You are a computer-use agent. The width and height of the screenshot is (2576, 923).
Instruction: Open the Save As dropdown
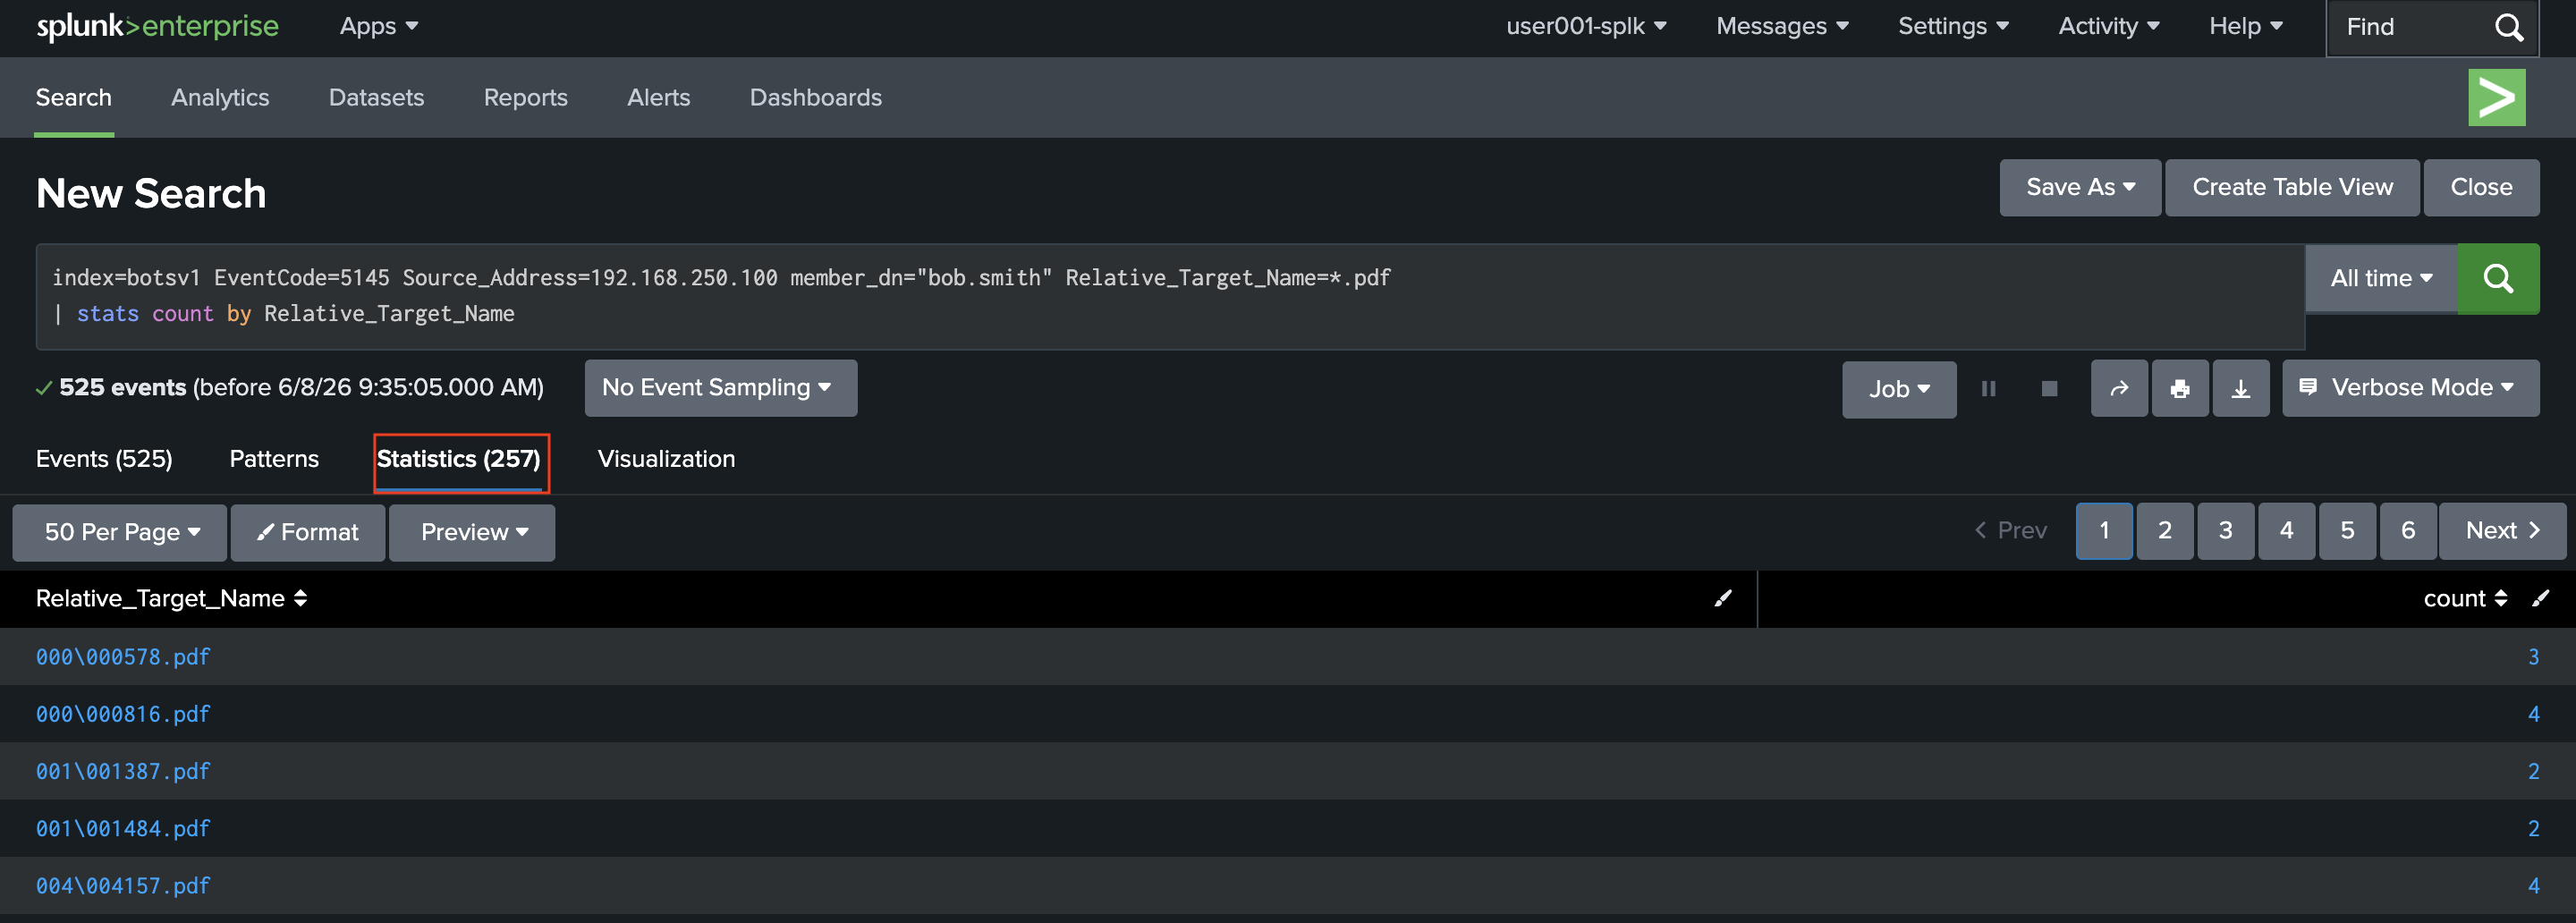click(2080, 187)
